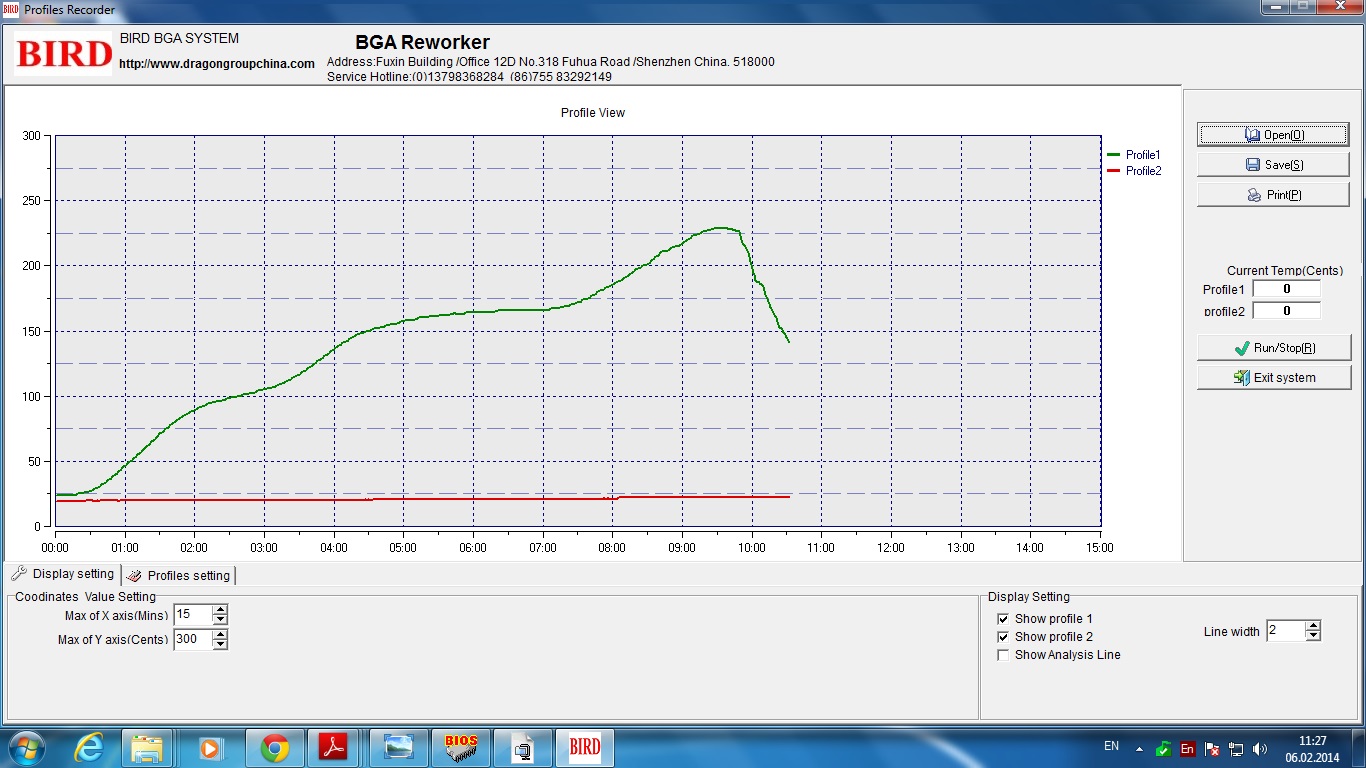Image resolution: width=1366 pixels, height=768 pixels.
Task: Decrease Max of Y axis with the down arrow
Action: tap(220, 645)
